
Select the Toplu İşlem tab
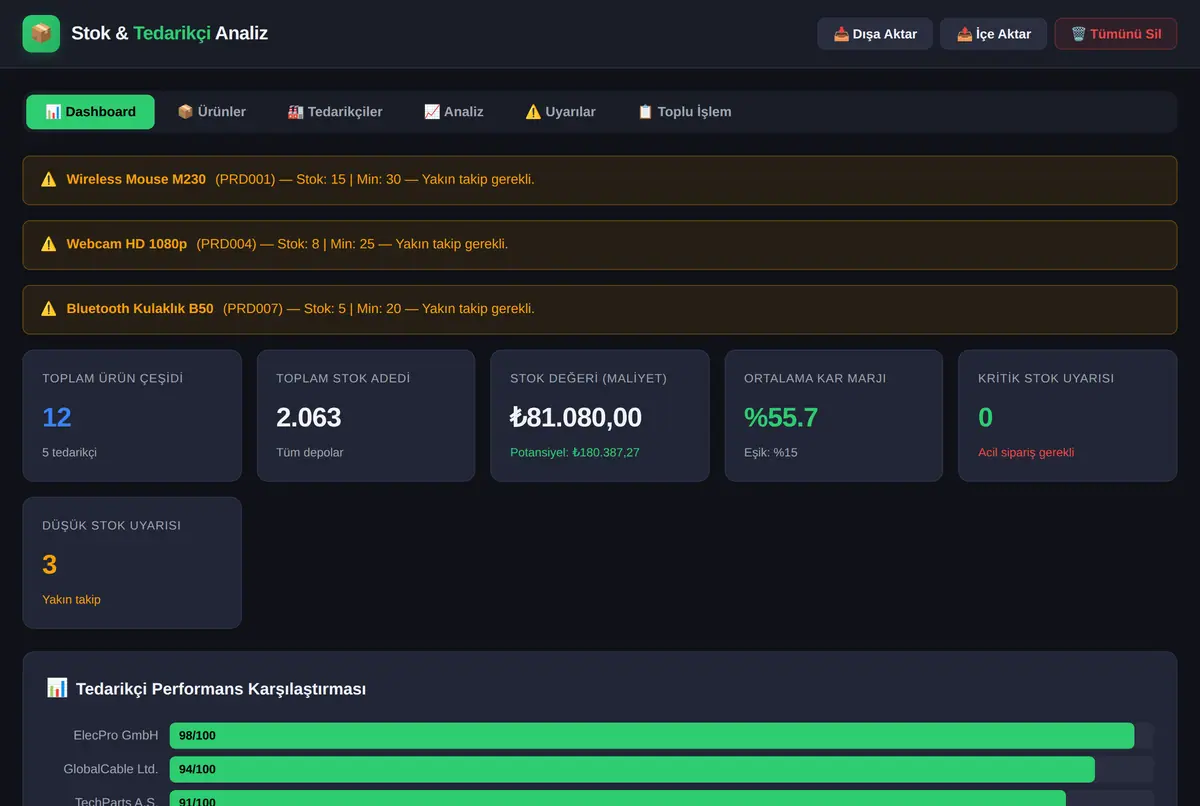(x=685, y=112)
